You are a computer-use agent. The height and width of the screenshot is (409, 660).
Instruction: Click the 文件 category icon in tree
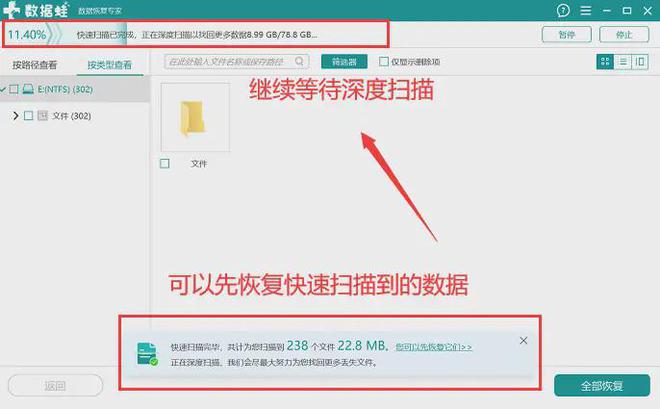(x=43, y=115)
